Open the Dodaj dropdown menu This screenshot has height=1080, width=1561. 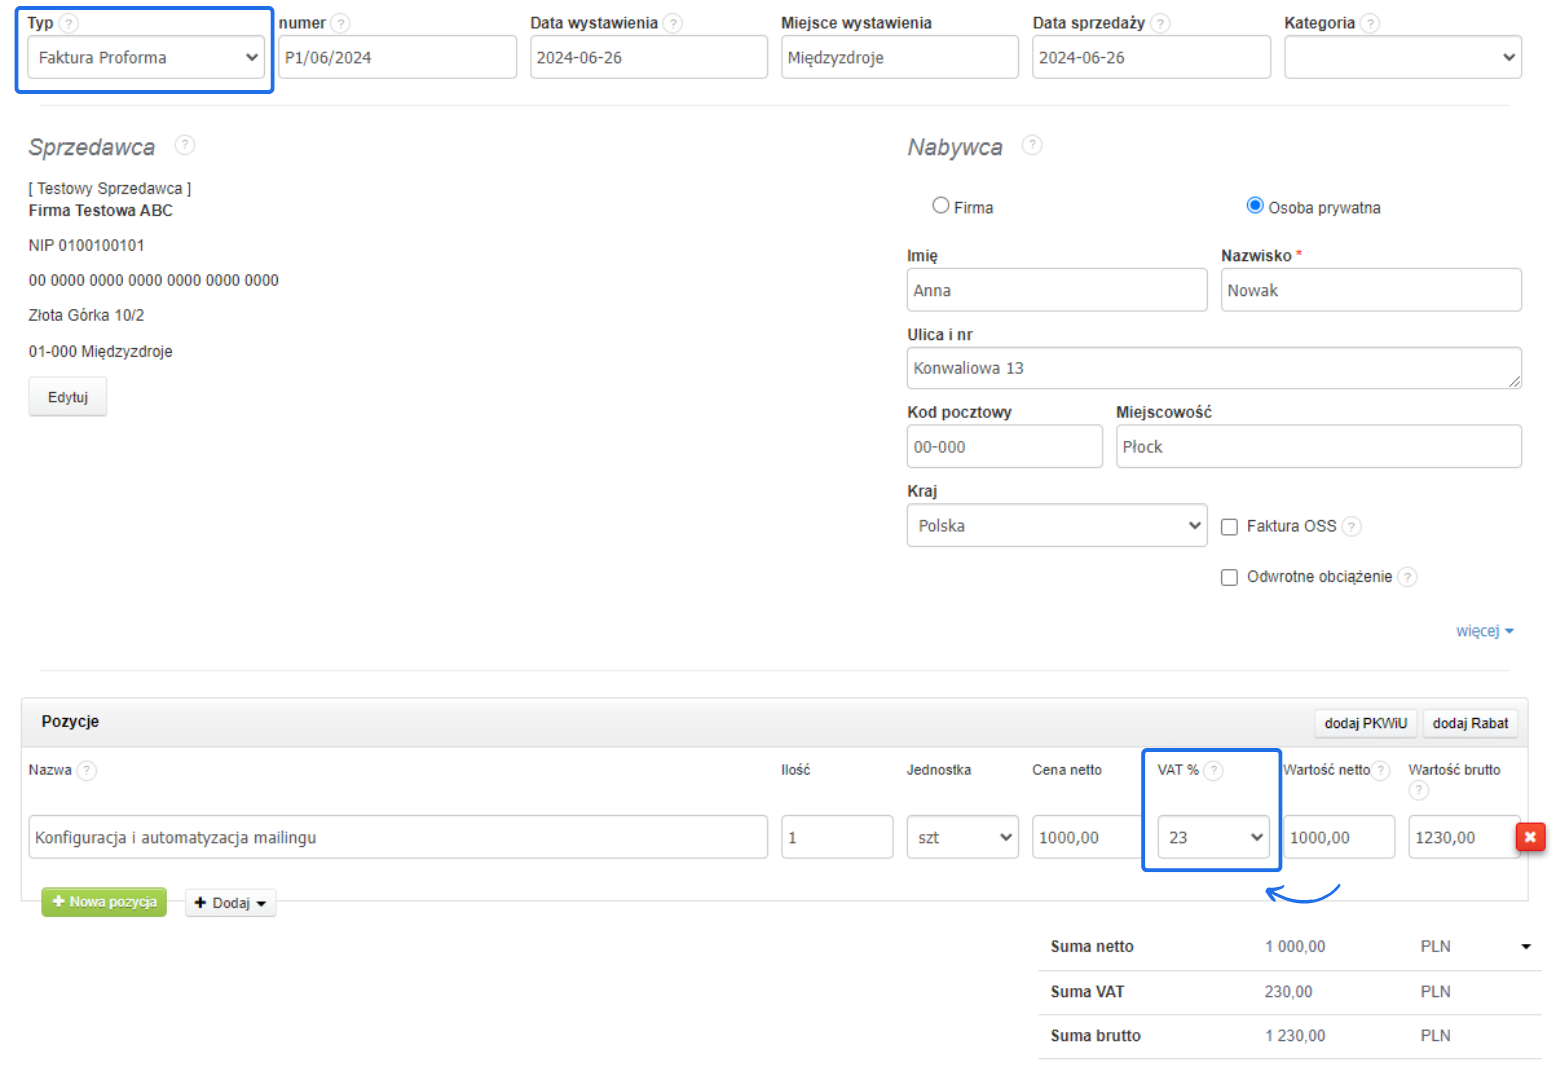click(230, 903)
